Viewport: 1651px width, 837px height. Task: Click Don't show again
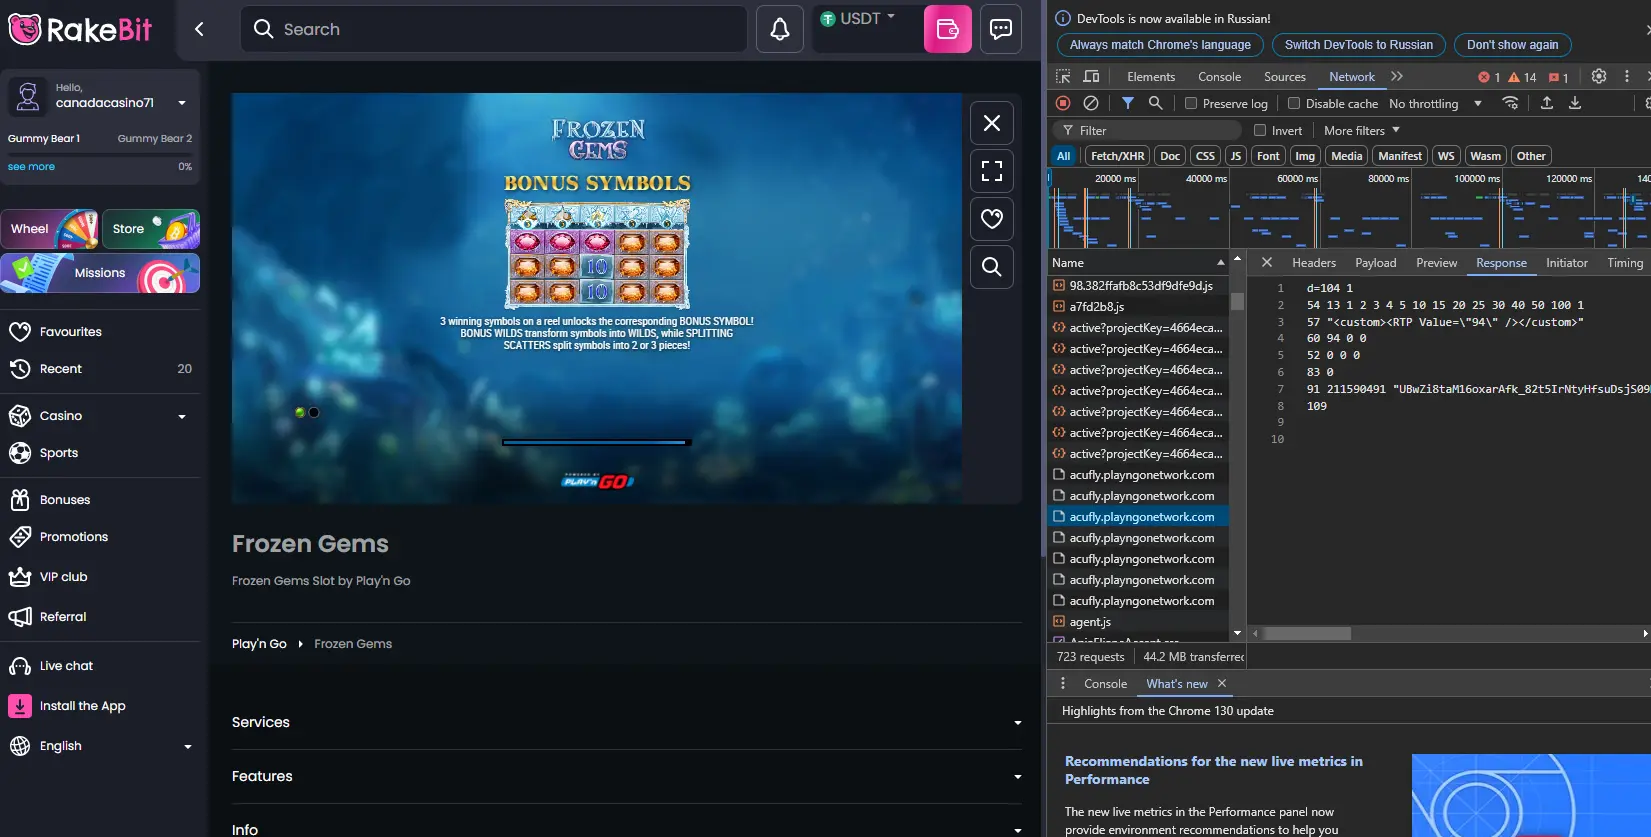(1512, 45)
